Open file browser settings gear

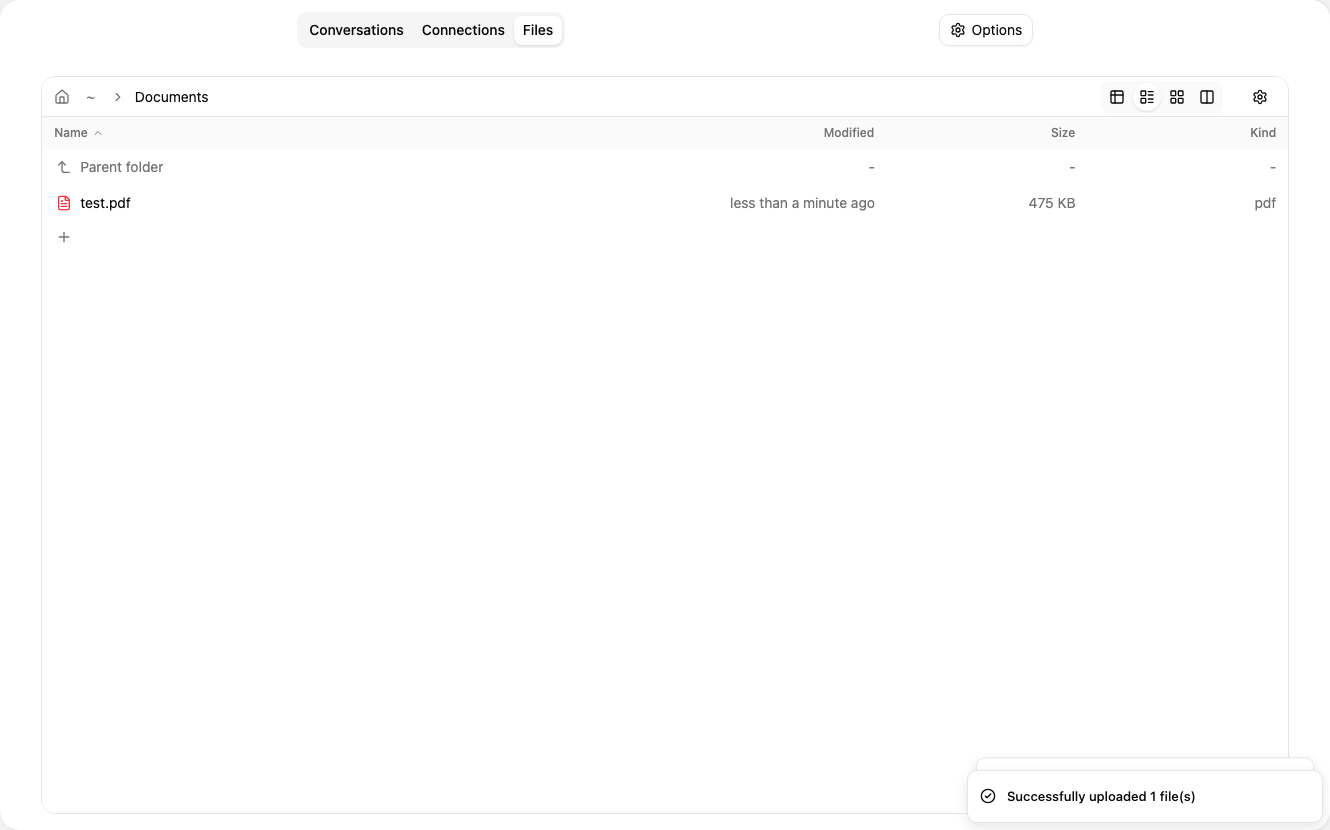[1260, 97]
